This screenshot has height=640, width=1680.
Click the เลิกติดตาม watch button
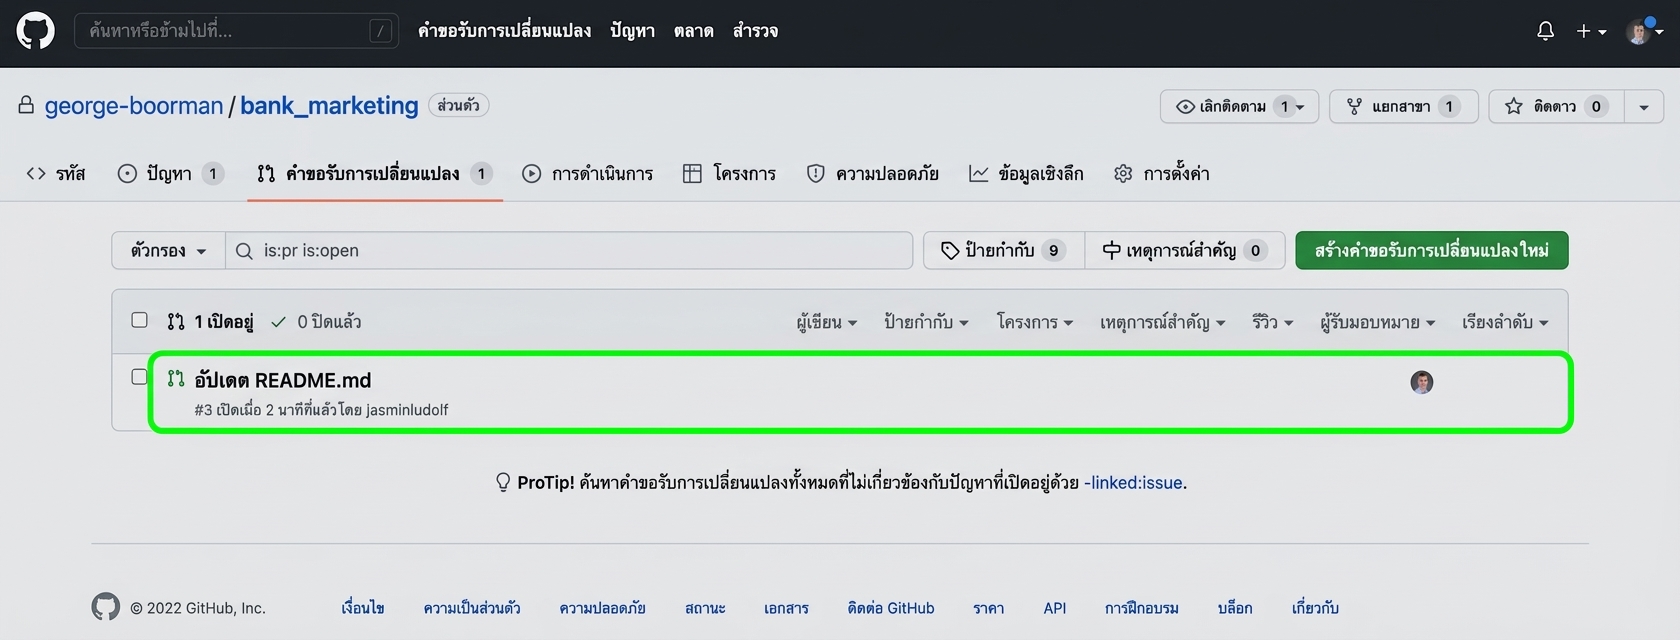tap(1239, 106)
